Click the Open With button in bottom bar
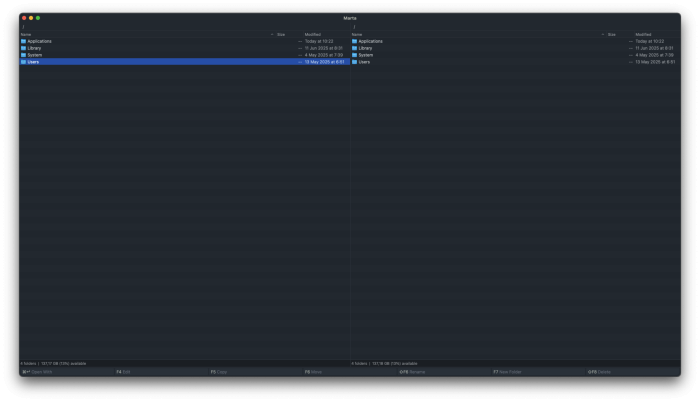 tap(40, 372)
